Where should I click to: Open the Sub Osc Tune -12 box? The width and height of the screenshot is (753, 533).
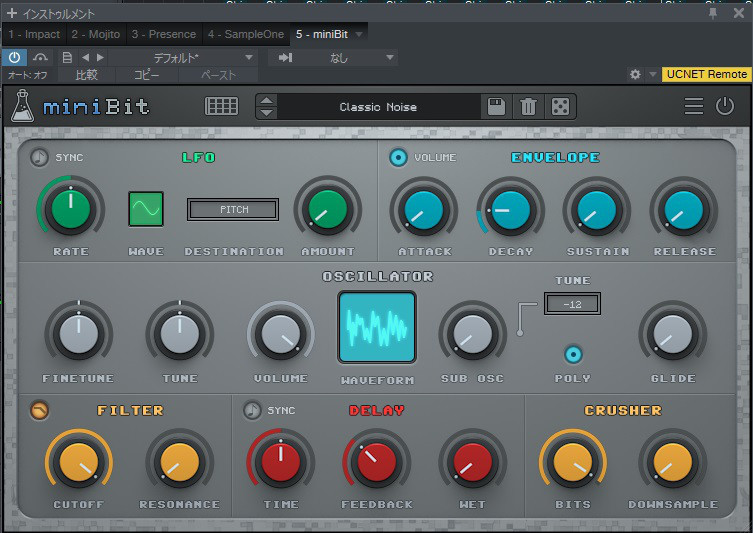(x=572, y=304)
